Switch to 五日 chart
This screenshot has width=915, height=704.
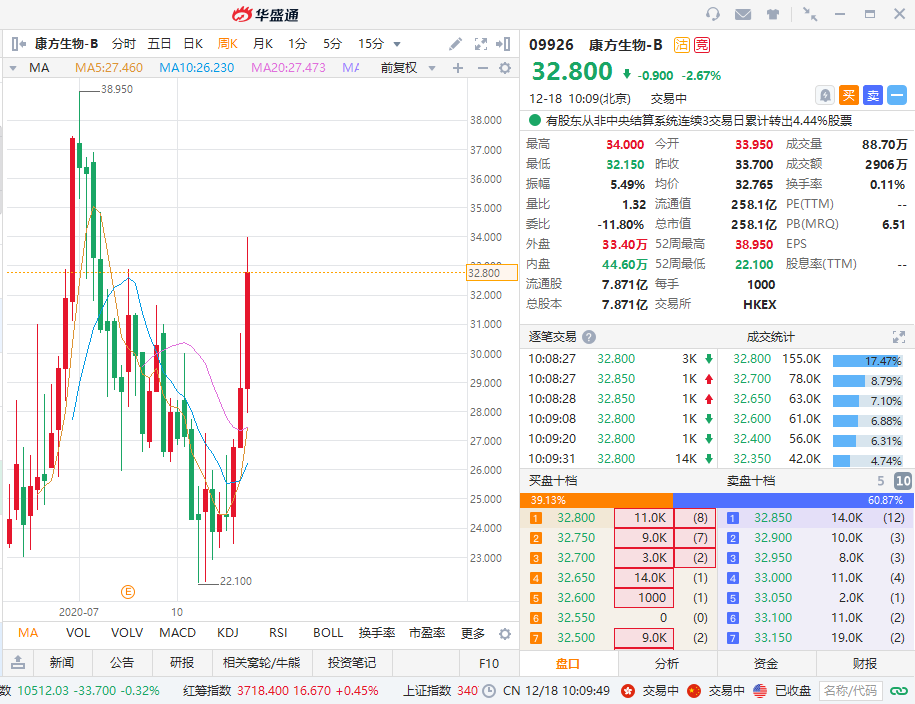coord(159,44)
